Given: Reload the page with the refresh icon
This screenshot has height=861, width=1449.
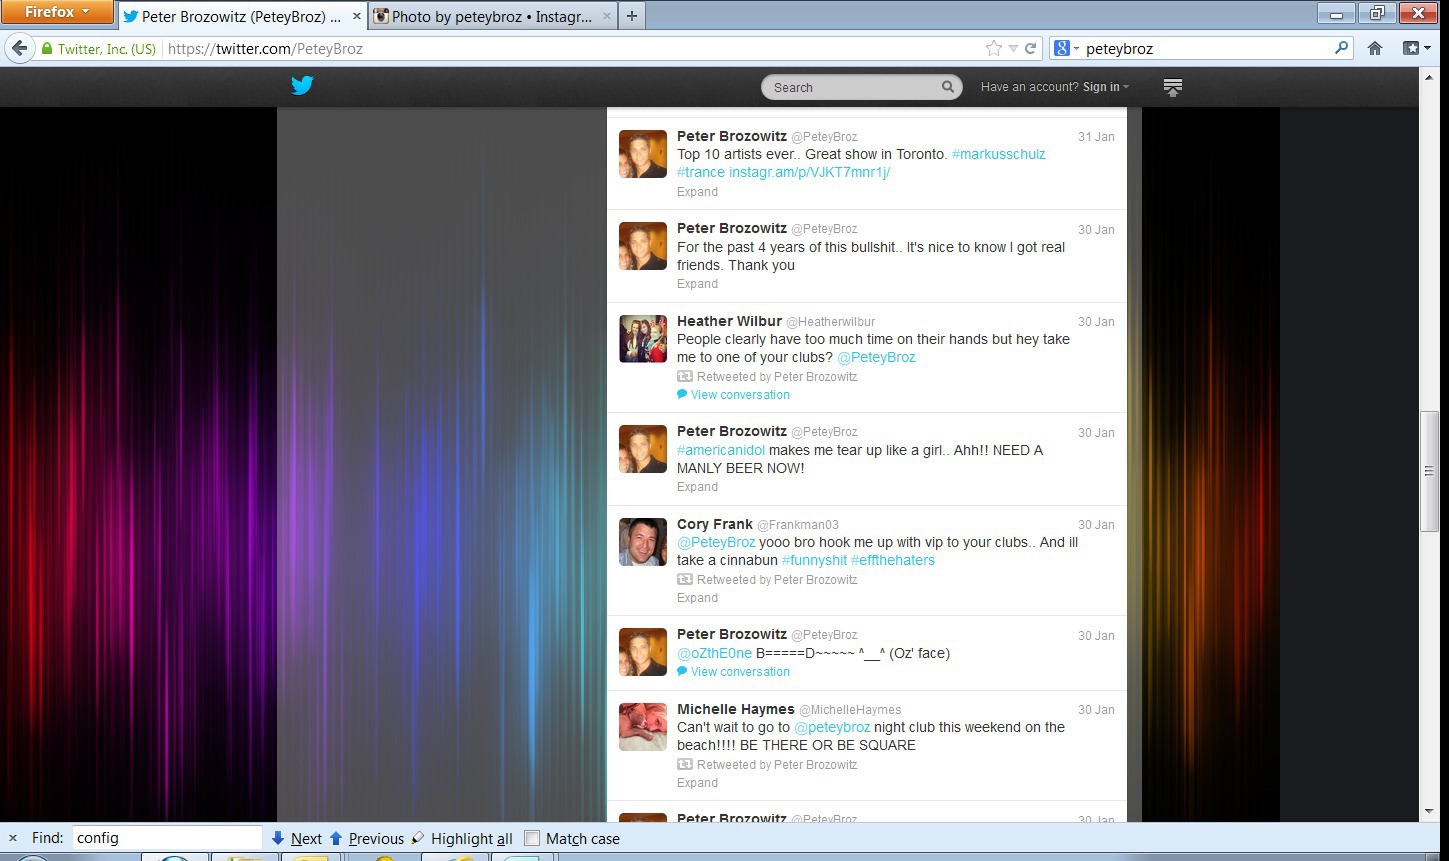Looking at the screenshot, I should 1030,48.
